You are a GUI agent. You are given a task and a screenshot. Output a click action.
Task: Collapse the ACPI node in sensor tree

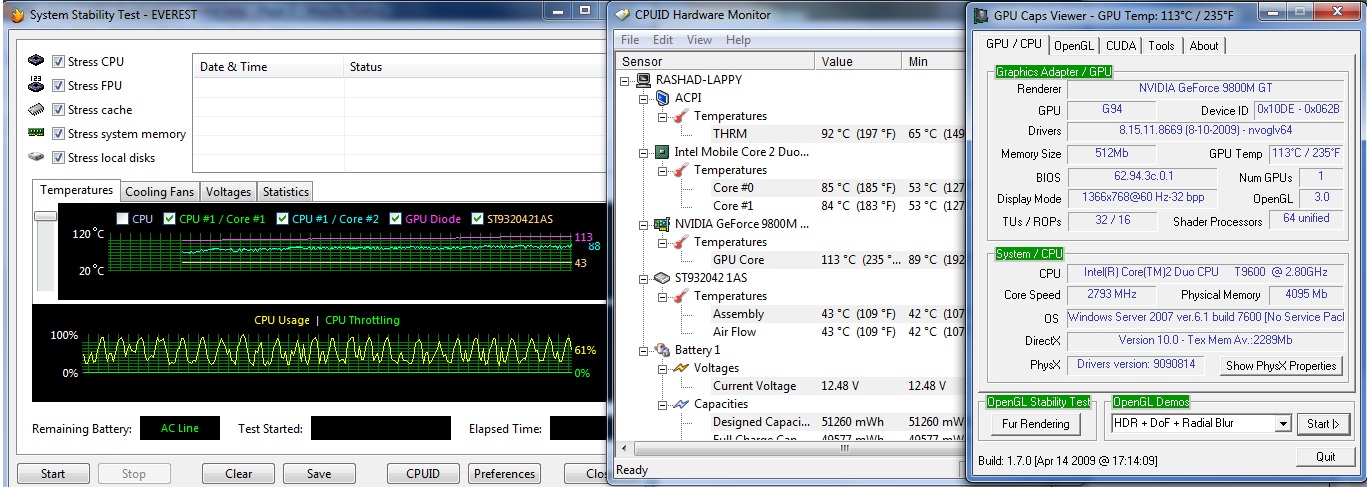click(644, 98)
